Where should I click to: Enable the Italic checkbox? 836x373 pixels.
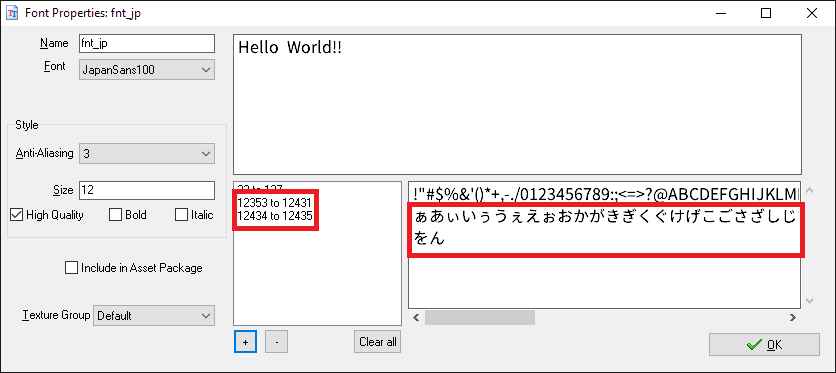(182, 215)
